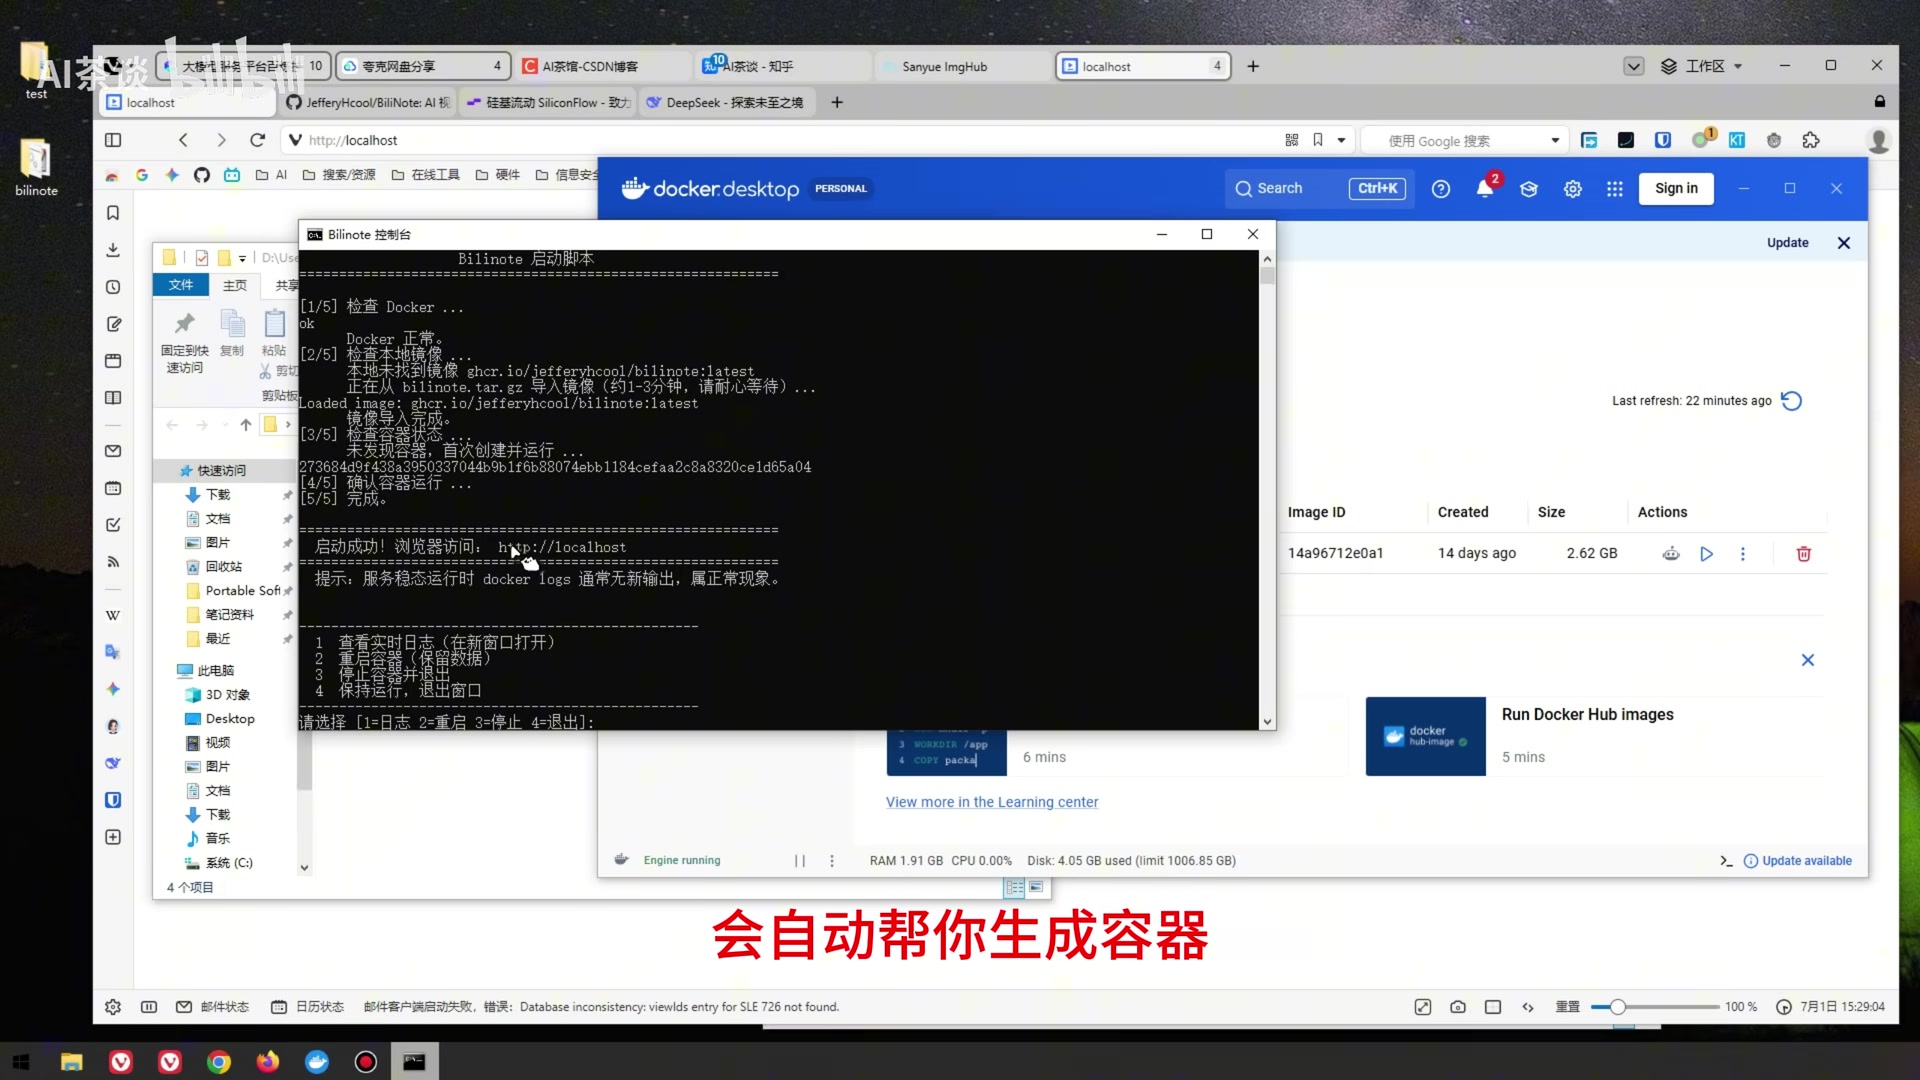
Task: Run image 14a96712e0a1 with play icon
Action: (1707, 554)
